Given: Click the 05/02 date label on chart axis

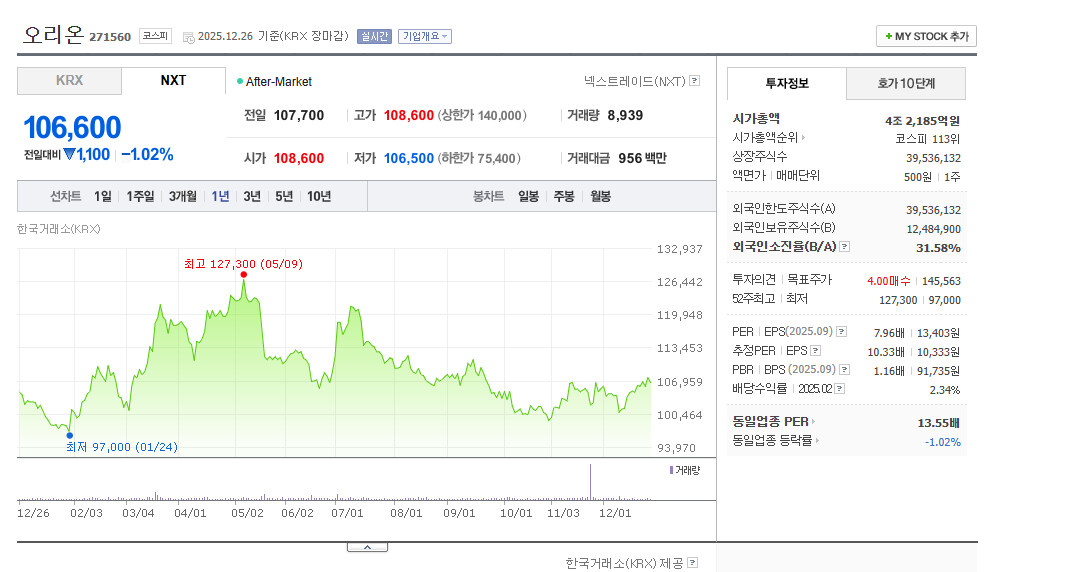Looking at the screenshot, I should (247, 513).
